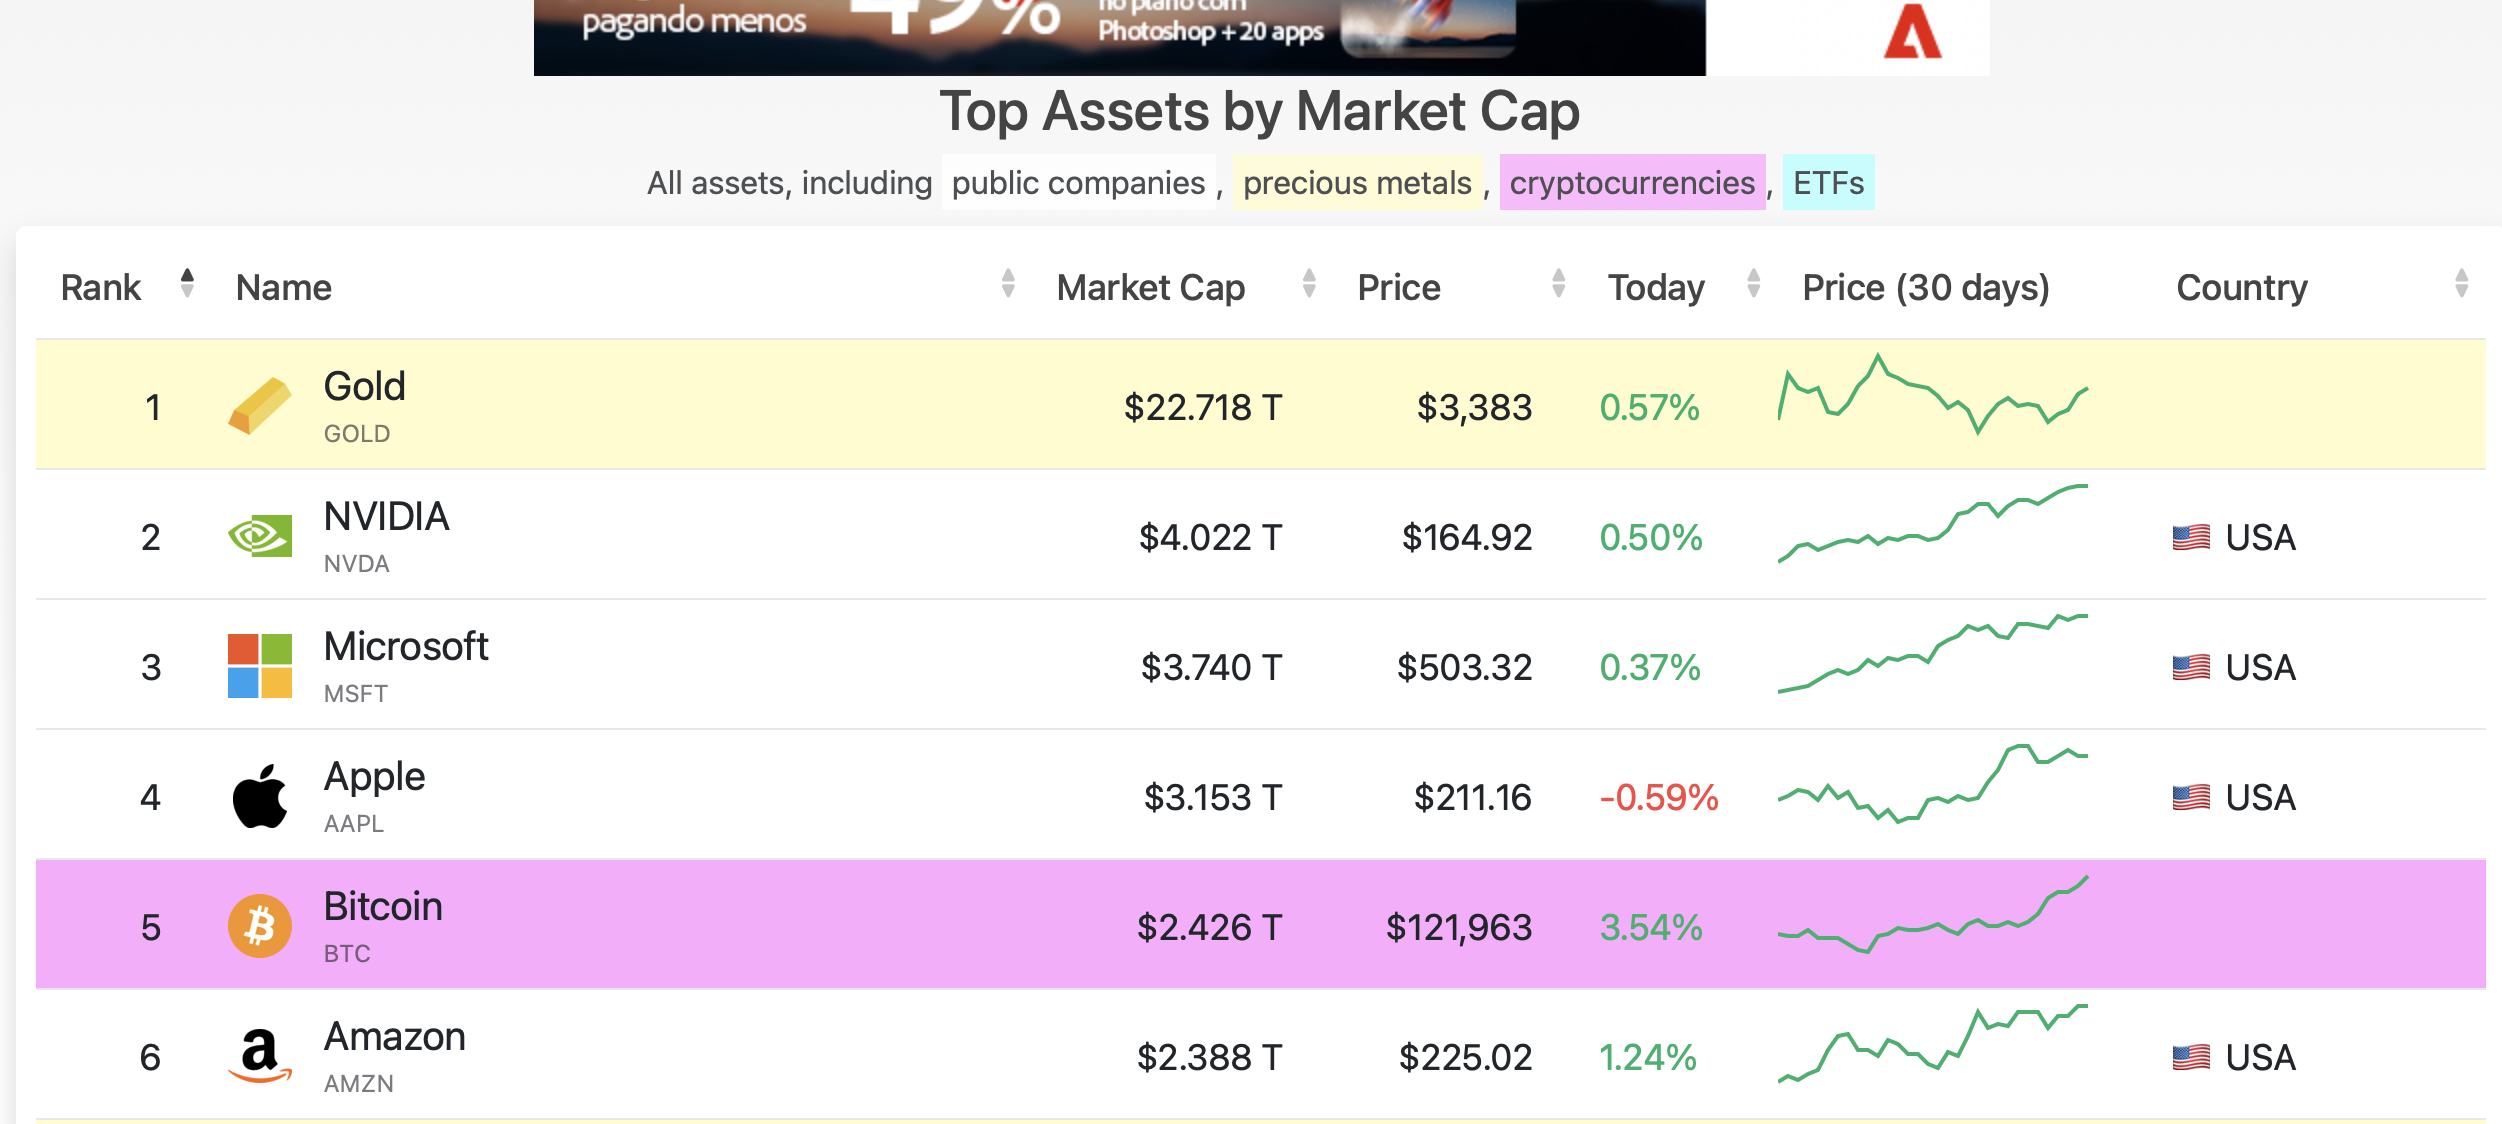Click the NVDA ticker symbol
Image resolution: width=2502 pixels, height=1124 pixels.
pyautogui.click(x=357, y=564)
